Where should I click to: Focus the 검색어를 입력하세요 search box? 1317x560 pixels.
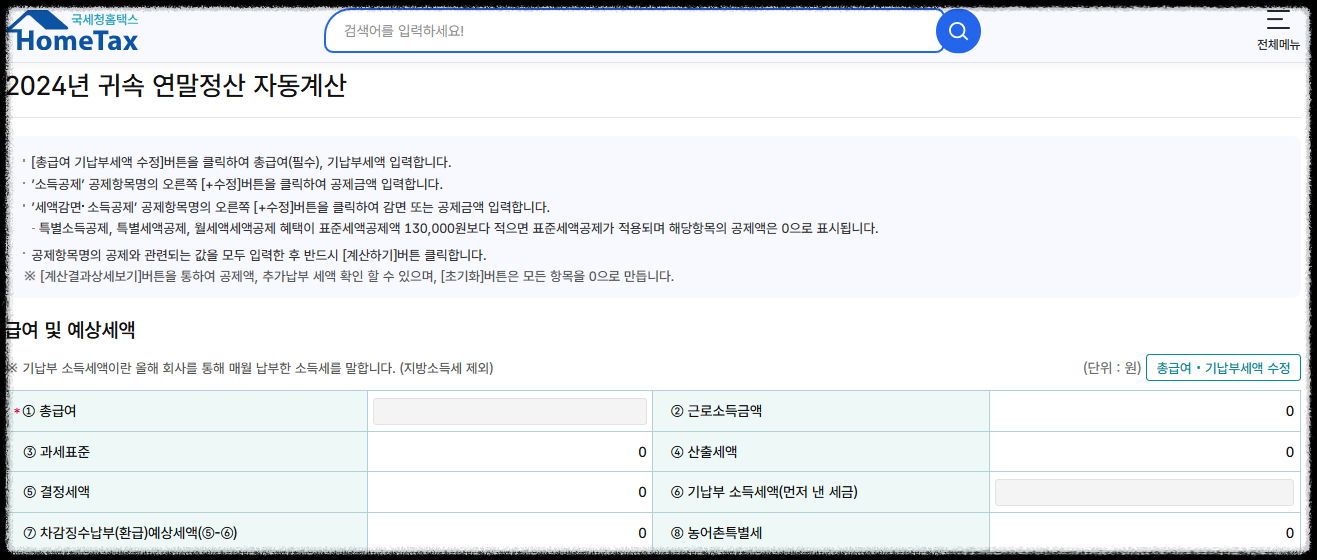coord(635,31)
